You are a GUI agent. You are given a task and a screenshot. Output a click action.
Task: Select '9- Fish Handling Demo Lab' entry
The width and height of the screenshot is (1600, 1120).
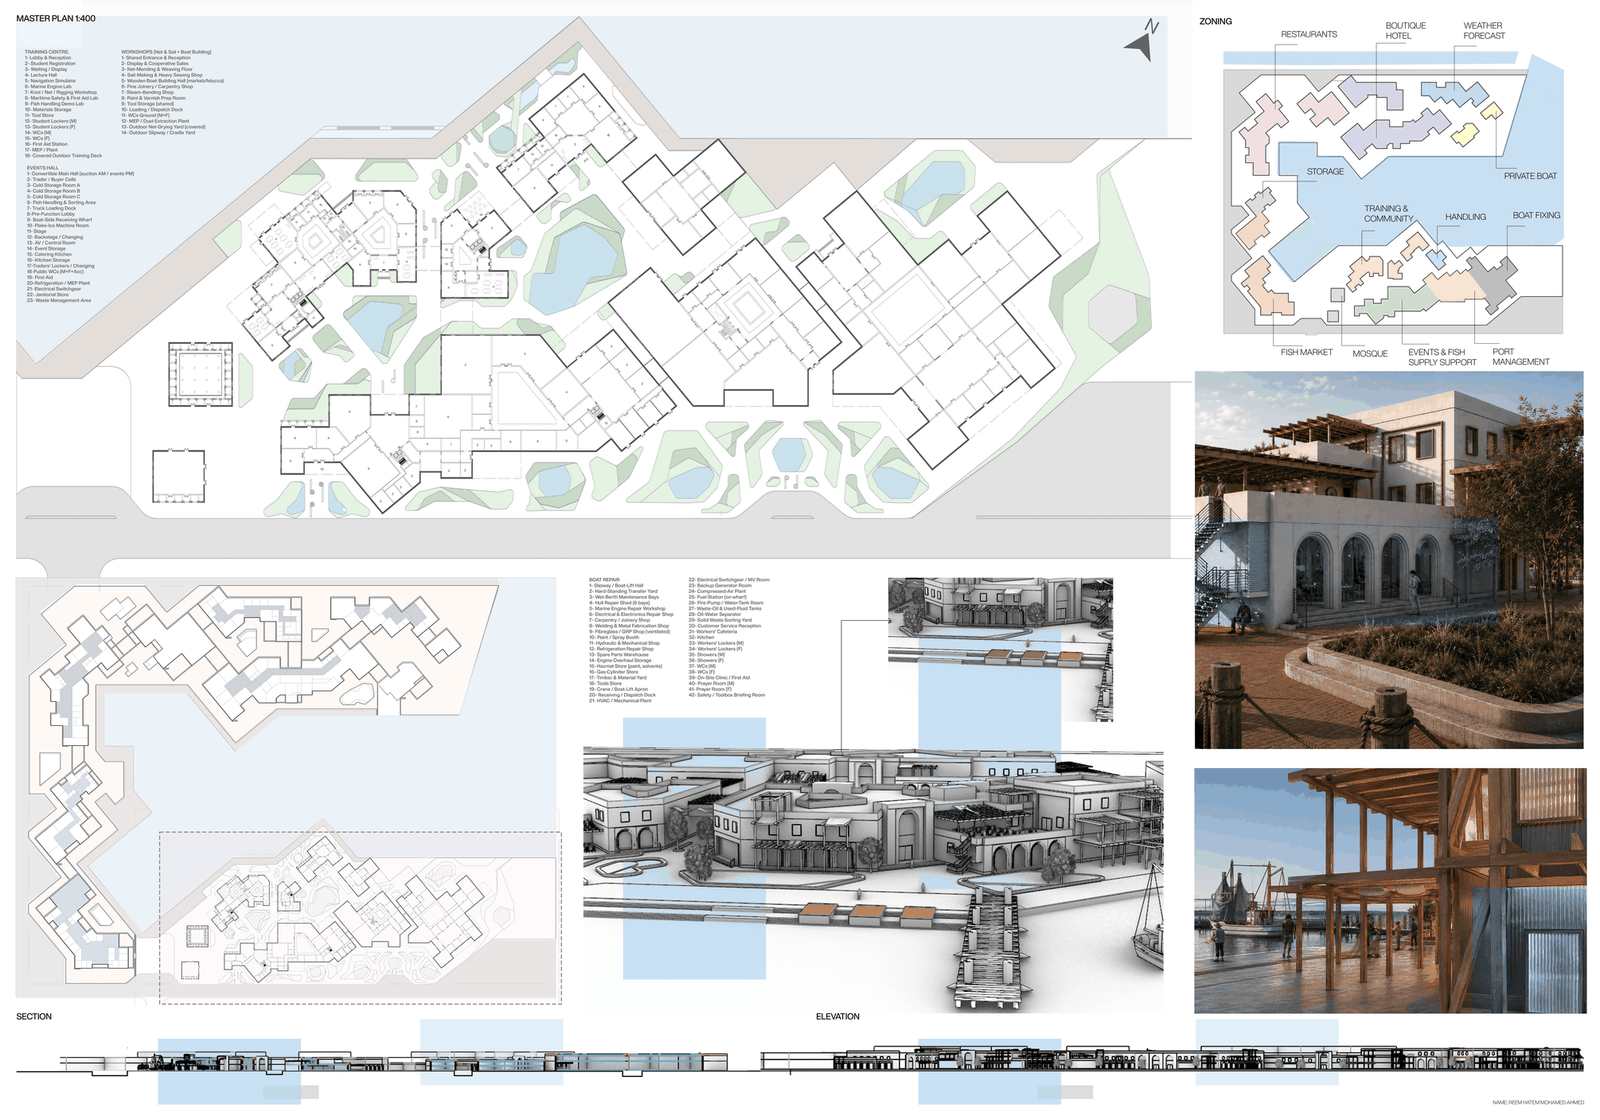55,104
